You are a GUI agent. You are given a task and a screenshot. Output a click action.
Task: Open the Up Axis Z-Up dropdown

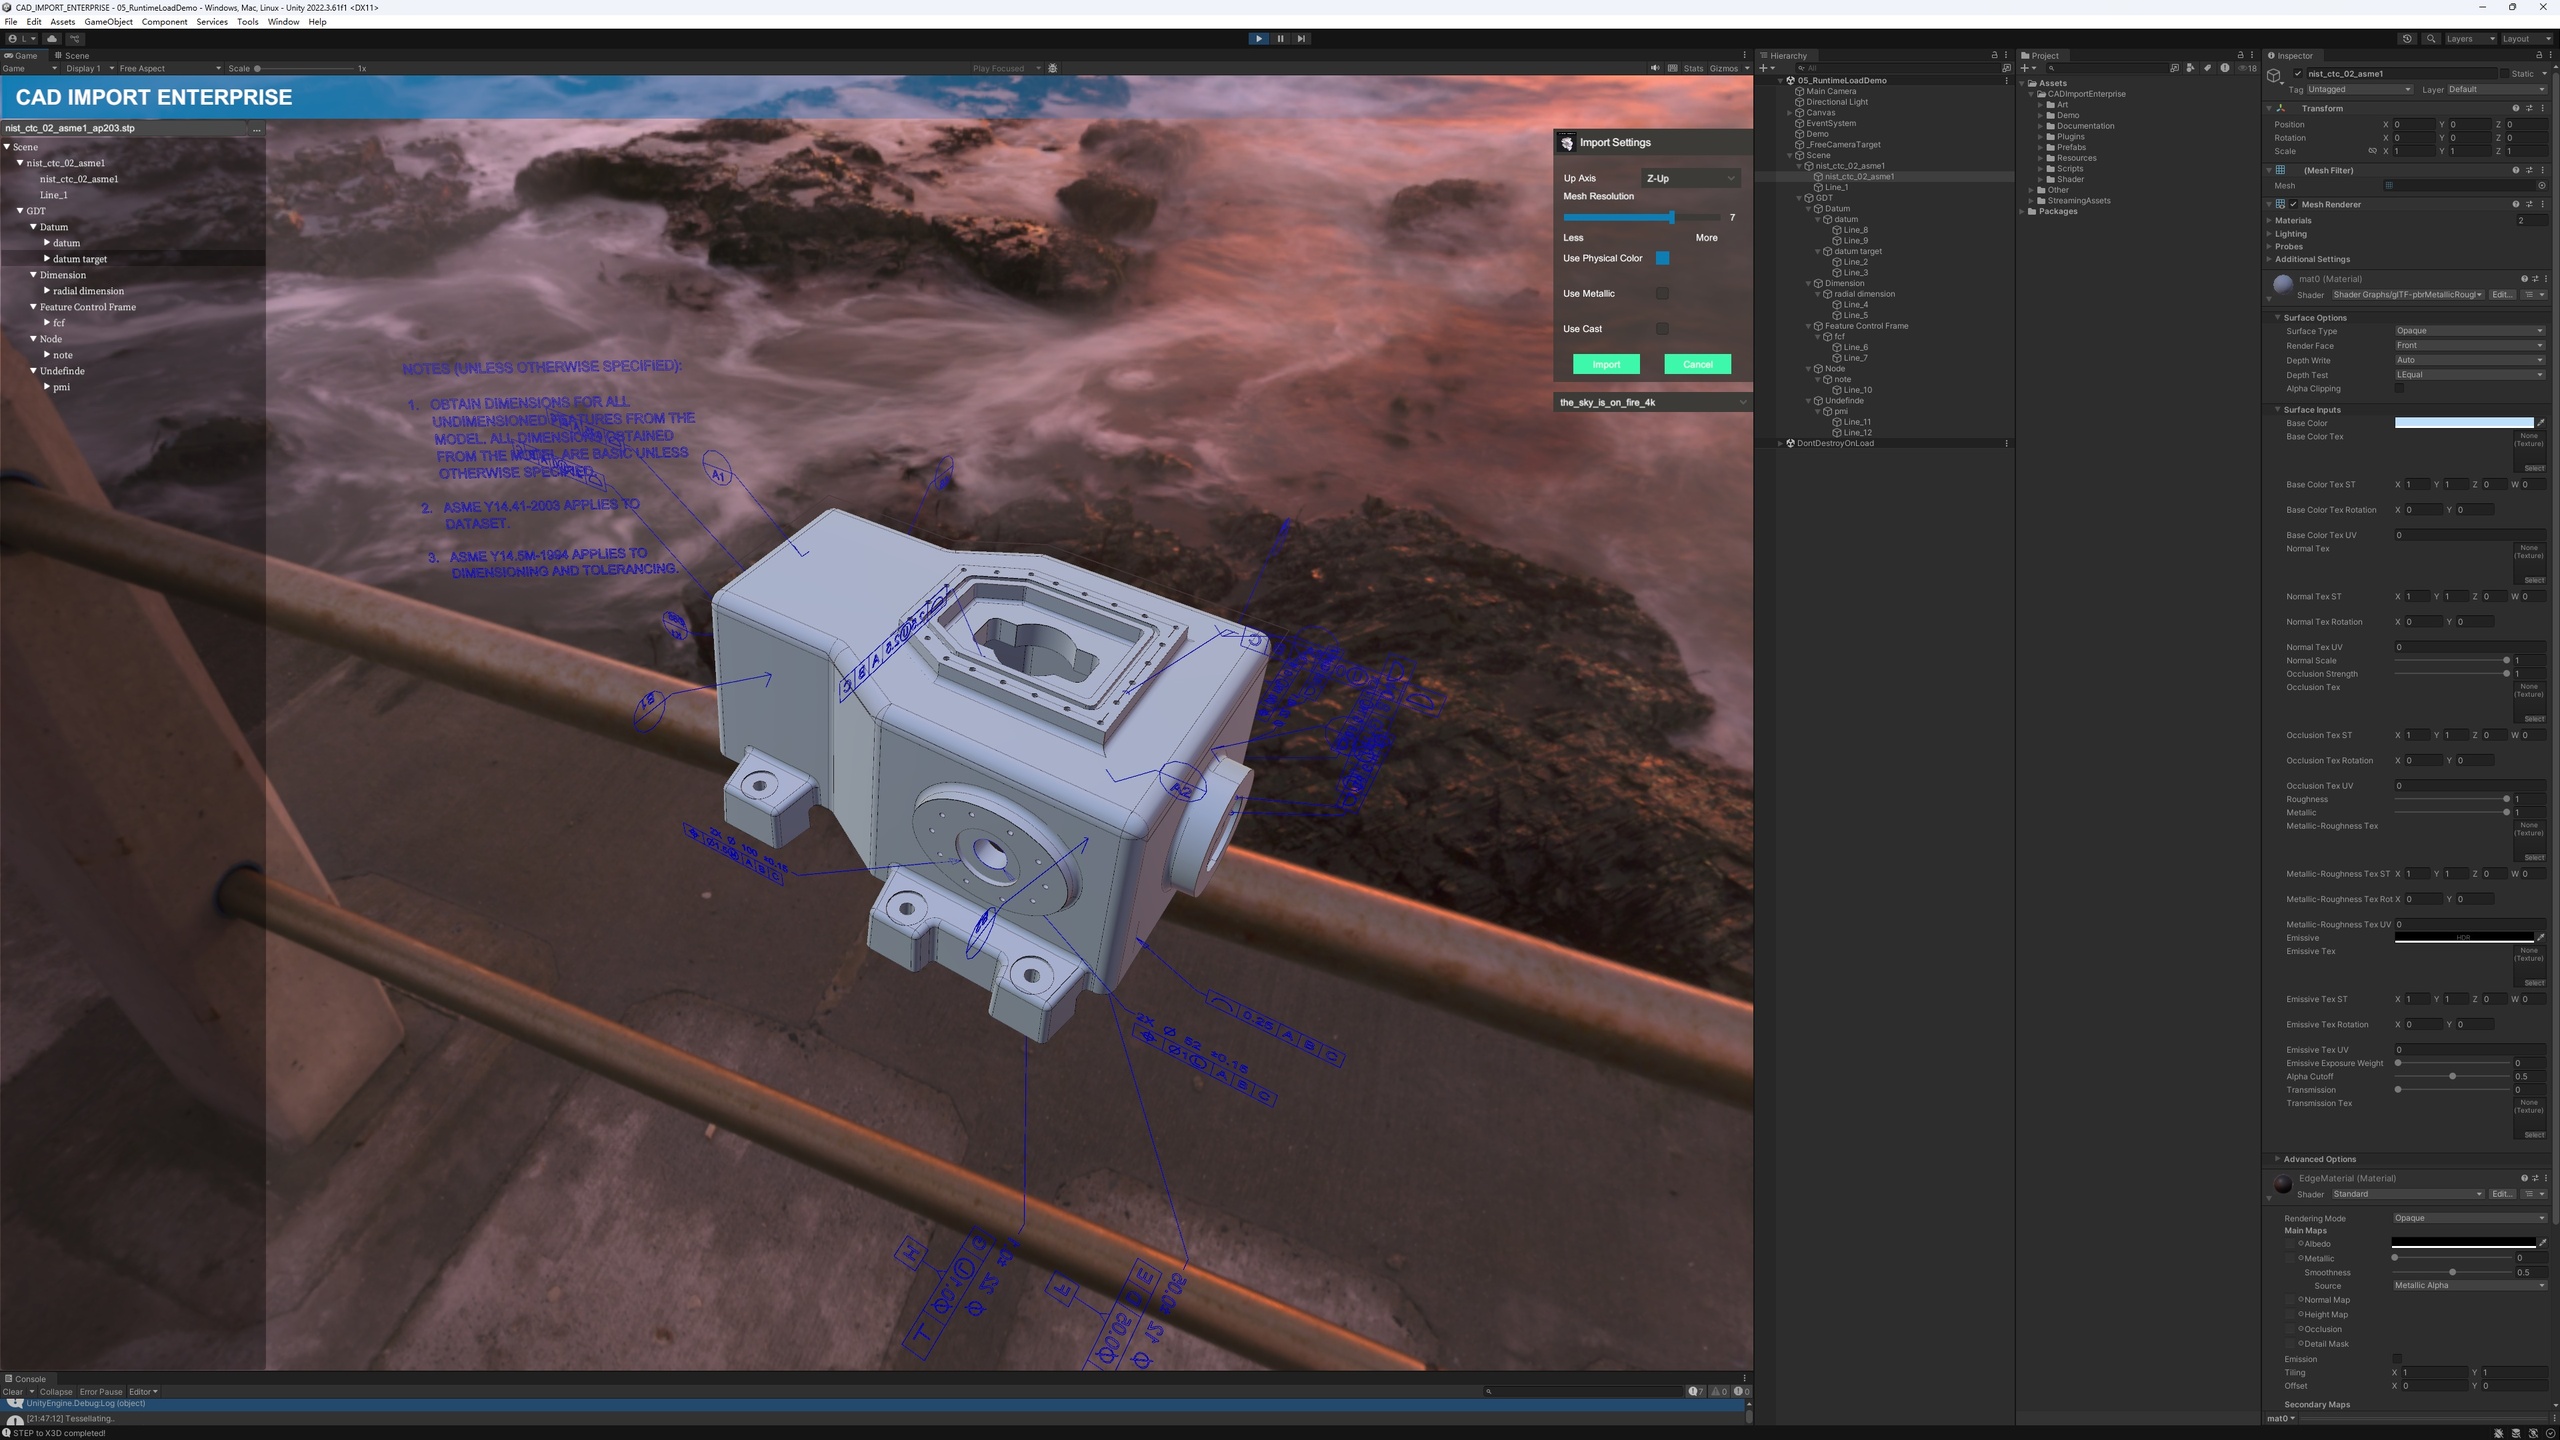1690,178
